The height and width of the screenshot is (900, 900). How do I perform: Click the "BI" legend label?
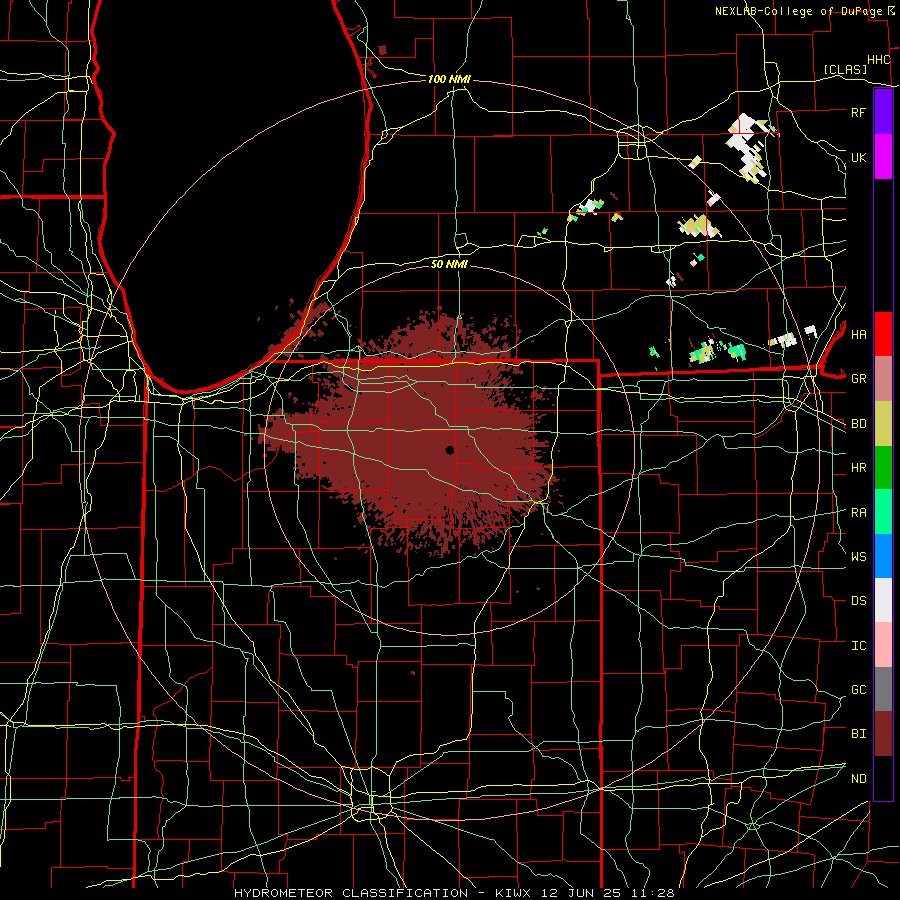click(858, 734)
